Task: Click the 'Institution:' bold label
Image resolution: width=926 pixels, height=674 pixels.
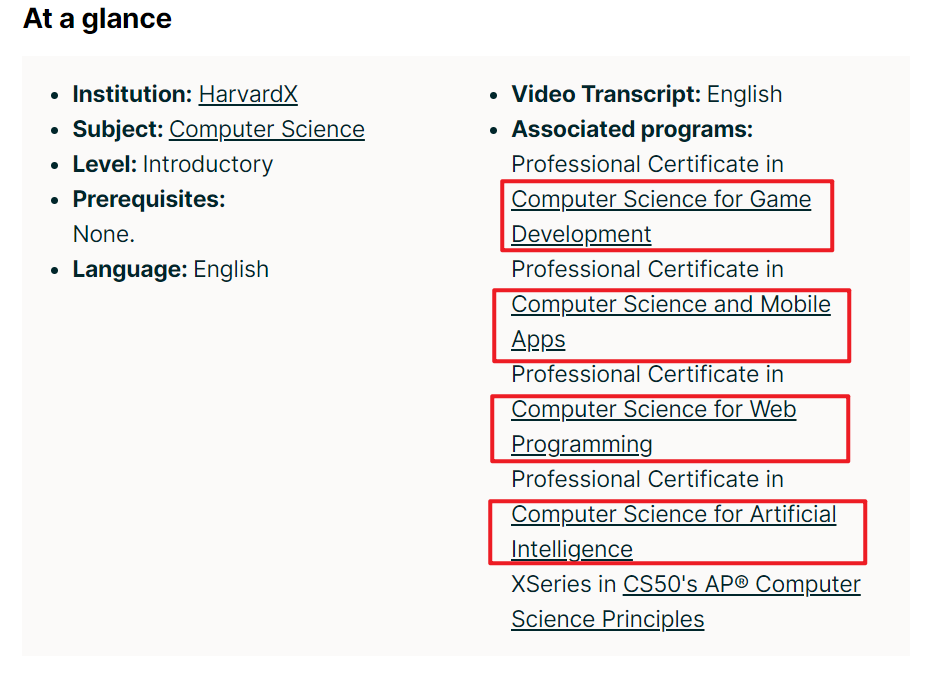Action: point(132,95)
